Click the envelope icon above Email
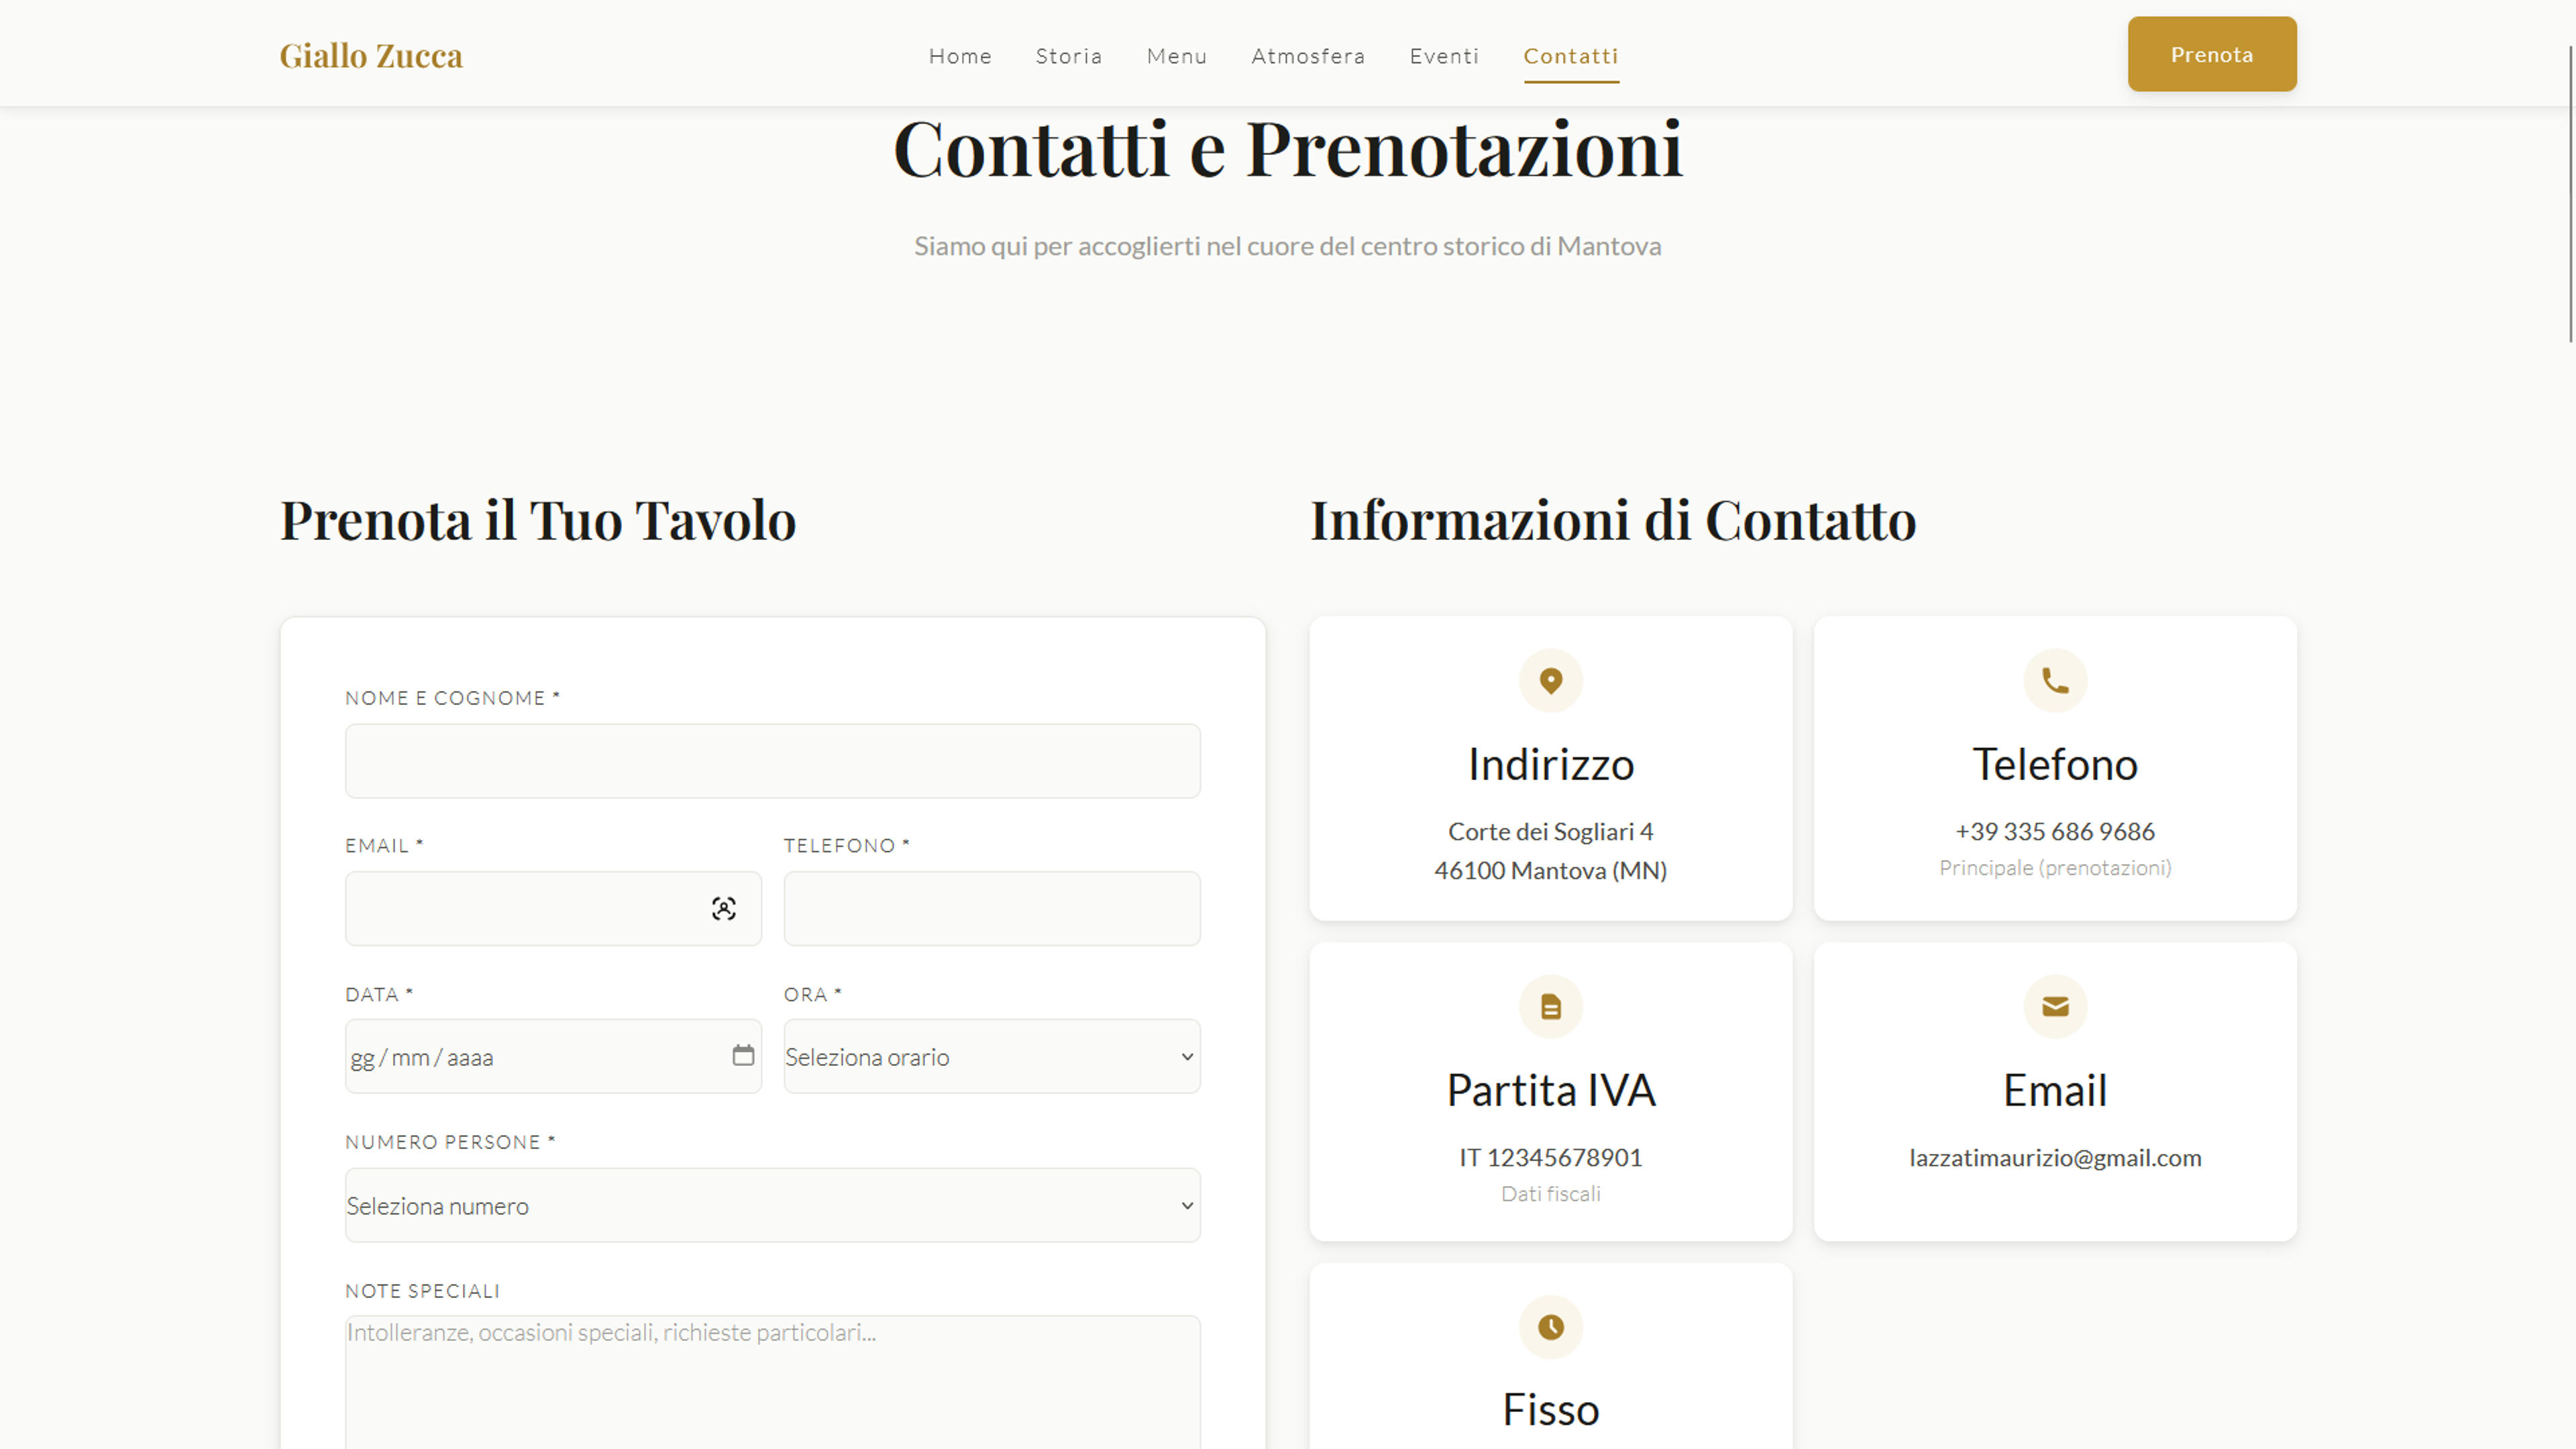This screenshot has width=2576, height=1449. click(x=2055, y=1007)
